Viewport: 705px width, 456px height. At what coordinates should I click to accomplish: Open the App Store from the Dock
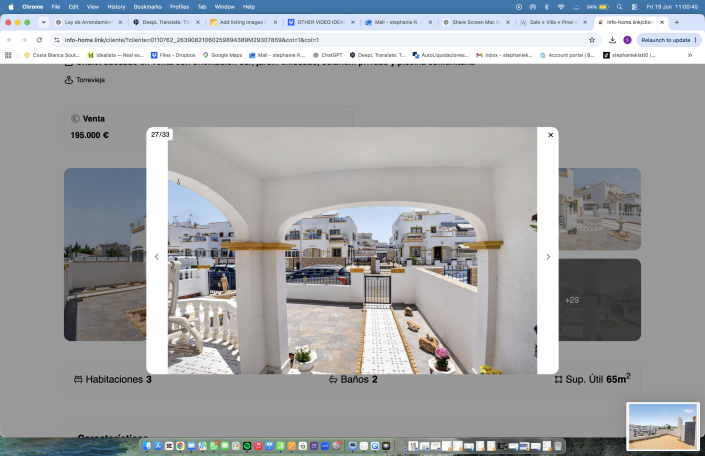point(158,446)
